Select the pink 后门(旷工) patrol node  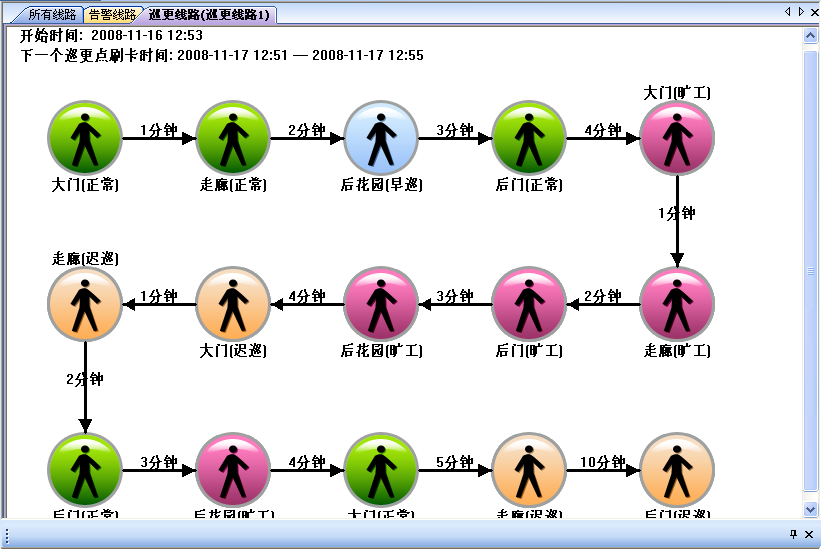(x=529, y=304)
